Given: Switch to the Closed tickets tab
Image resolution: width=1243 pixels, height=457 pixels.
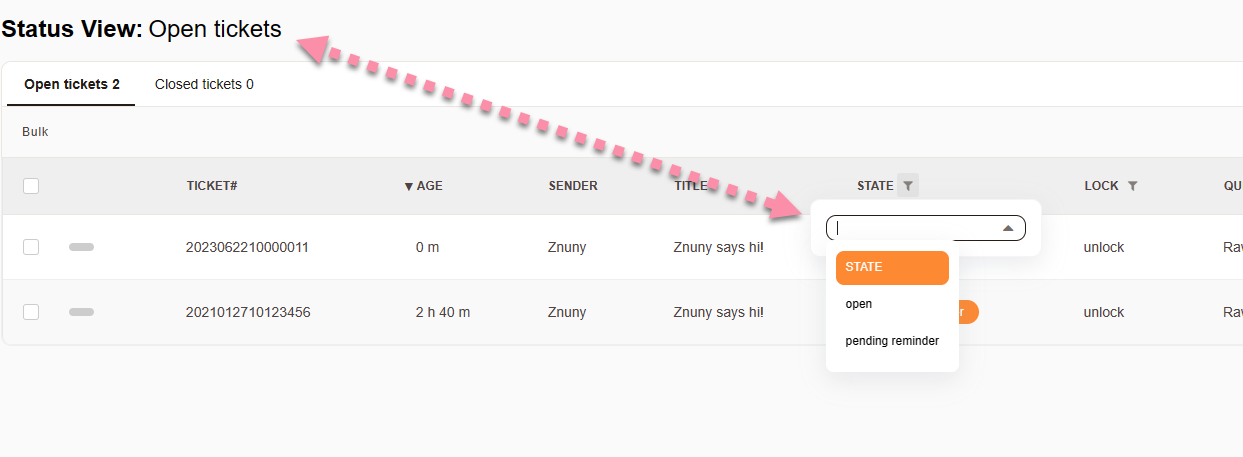Looking at the screenshot, I should (204, 84).
